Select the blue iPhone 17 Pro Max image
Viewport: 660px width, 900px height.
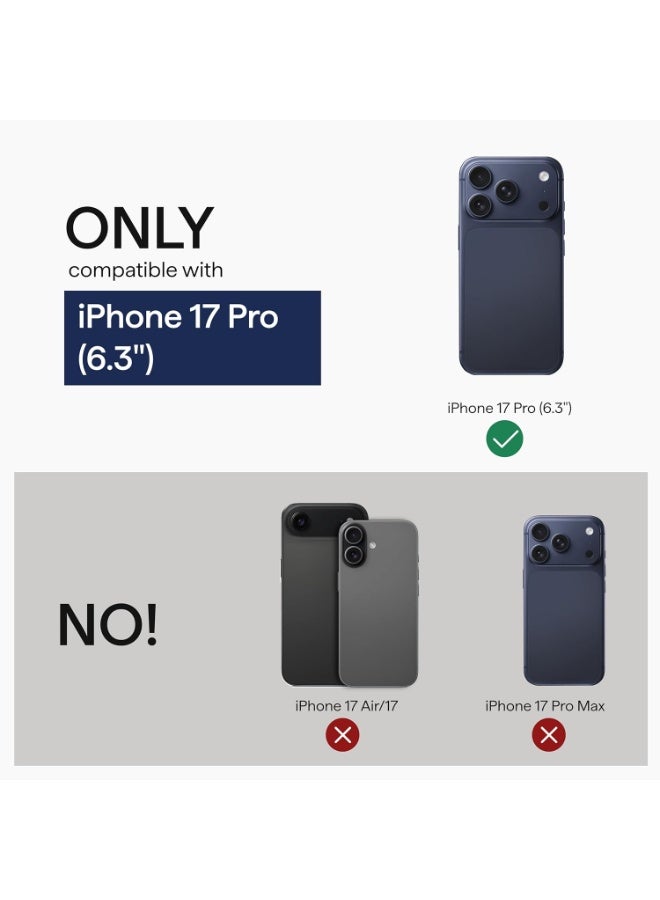coord(564,600)
